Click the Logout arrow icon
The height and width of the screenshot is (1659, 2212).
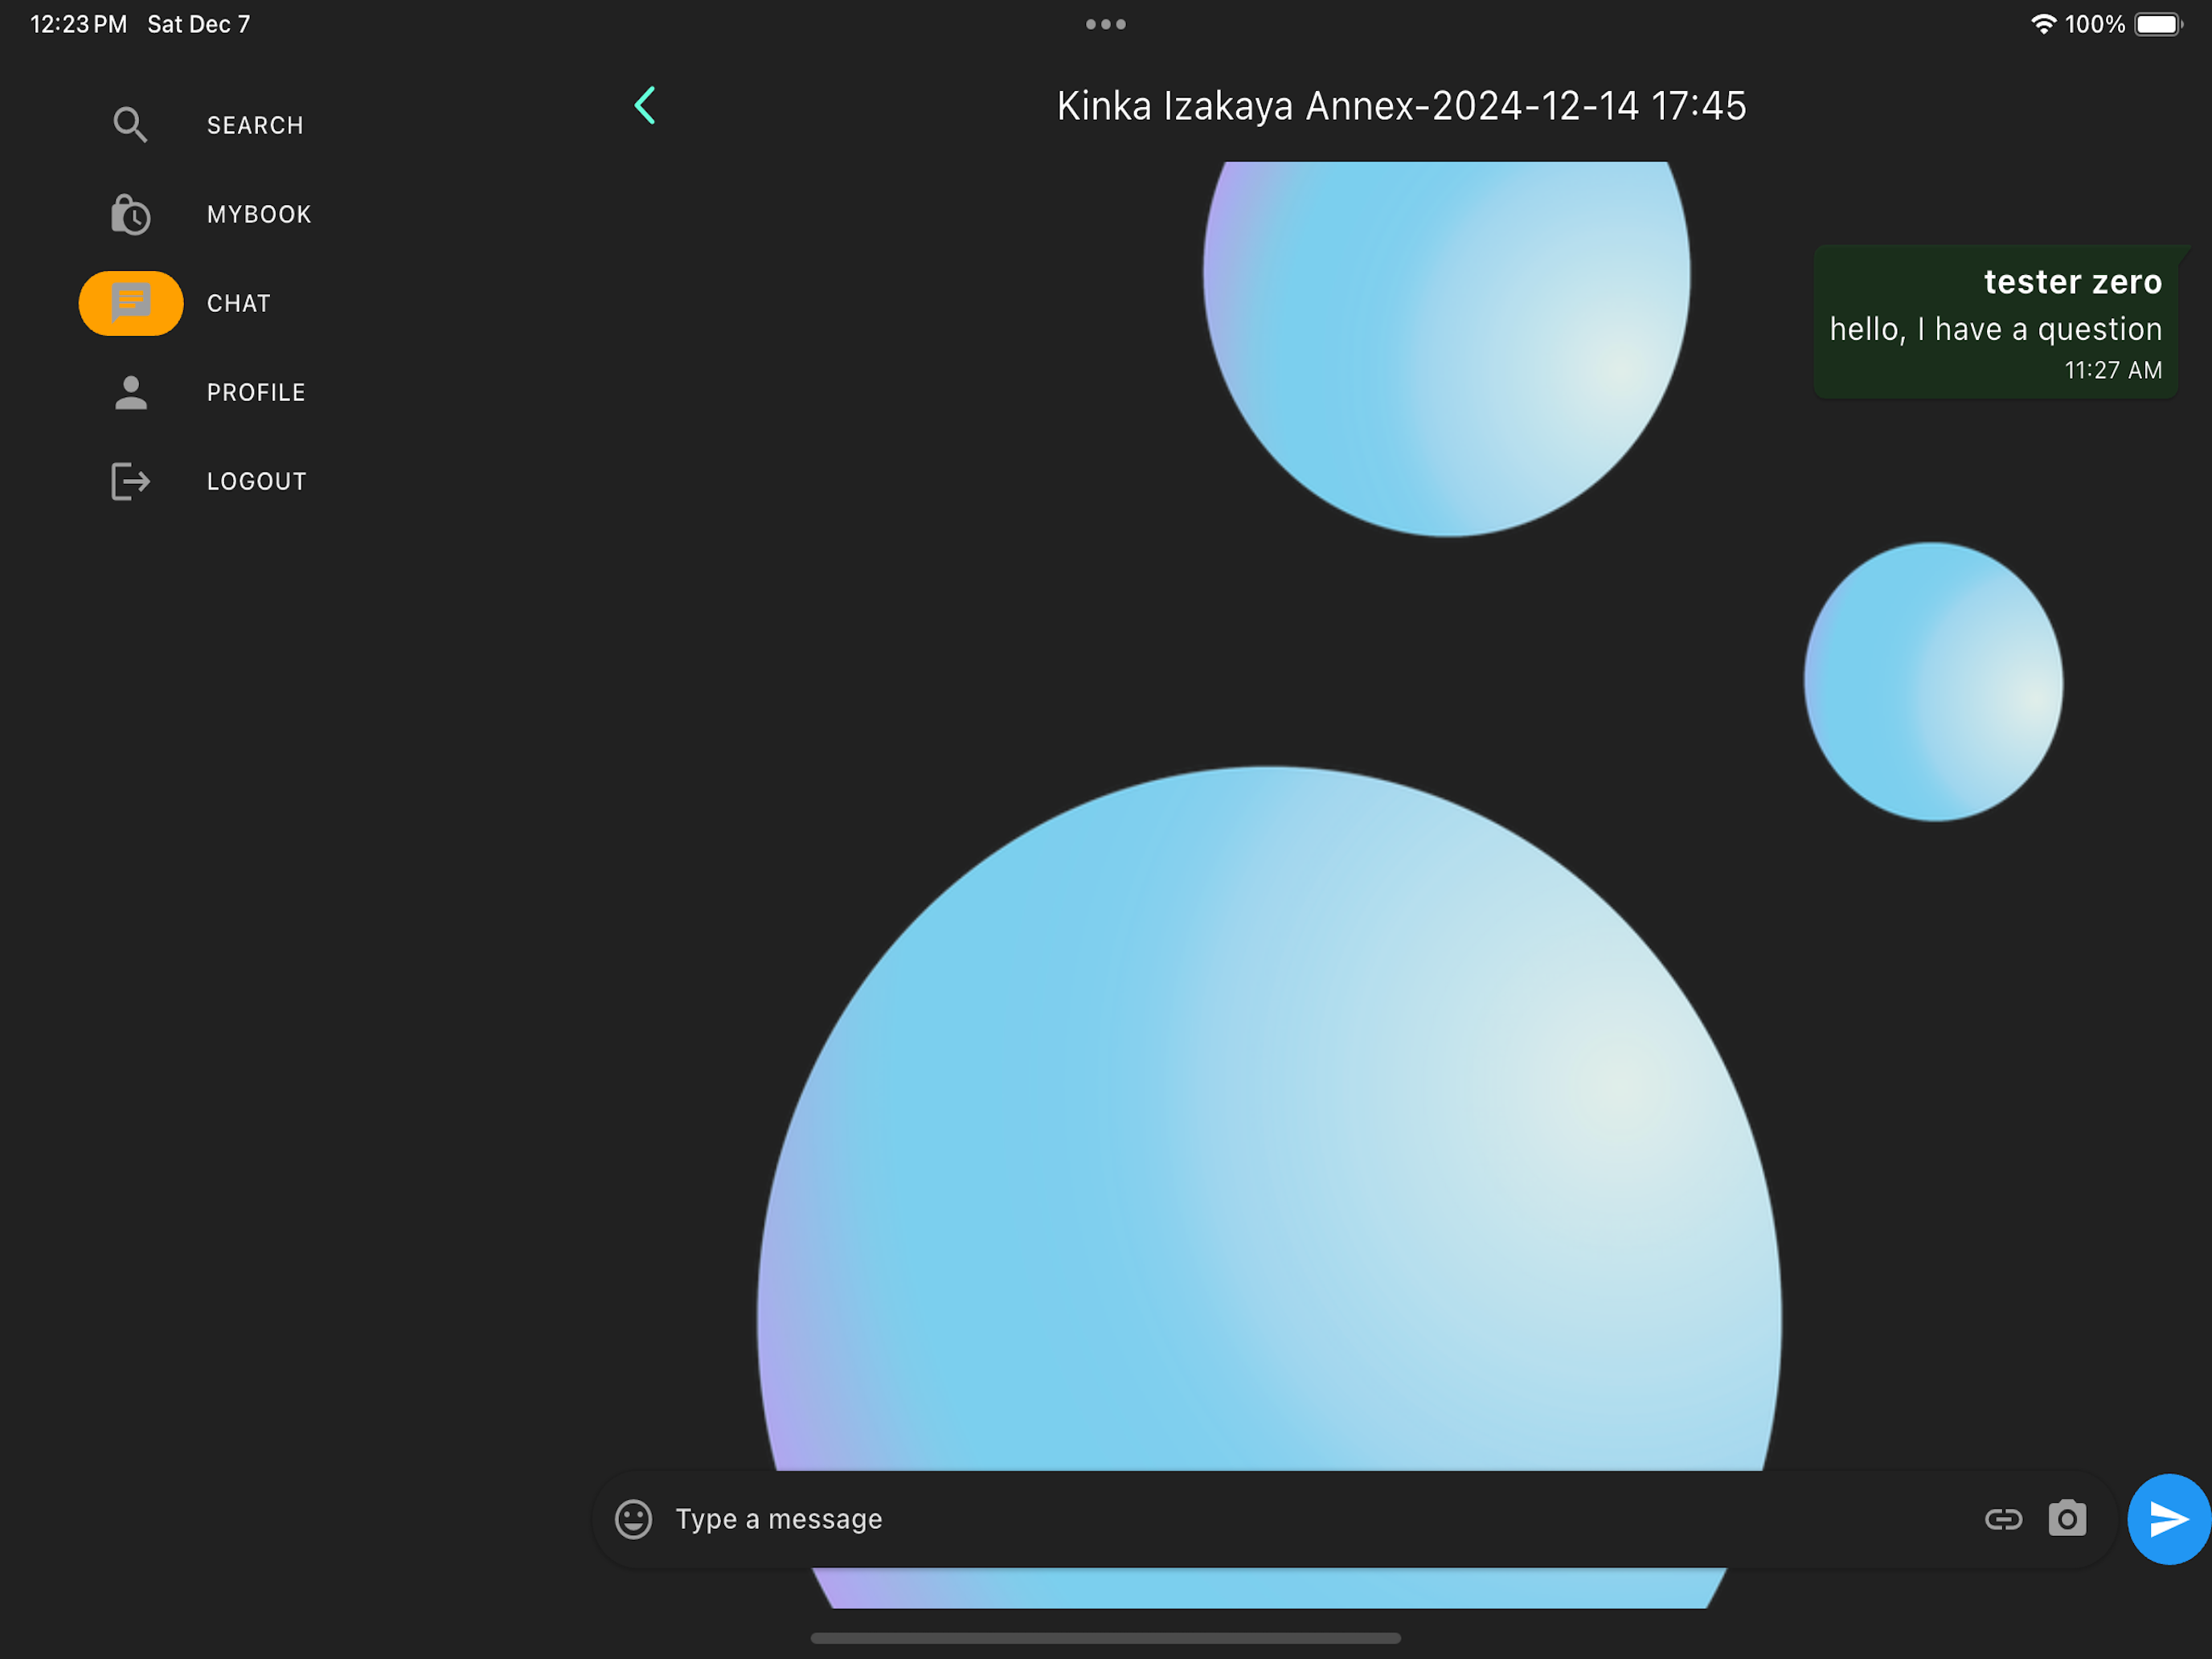click(130, 481)
